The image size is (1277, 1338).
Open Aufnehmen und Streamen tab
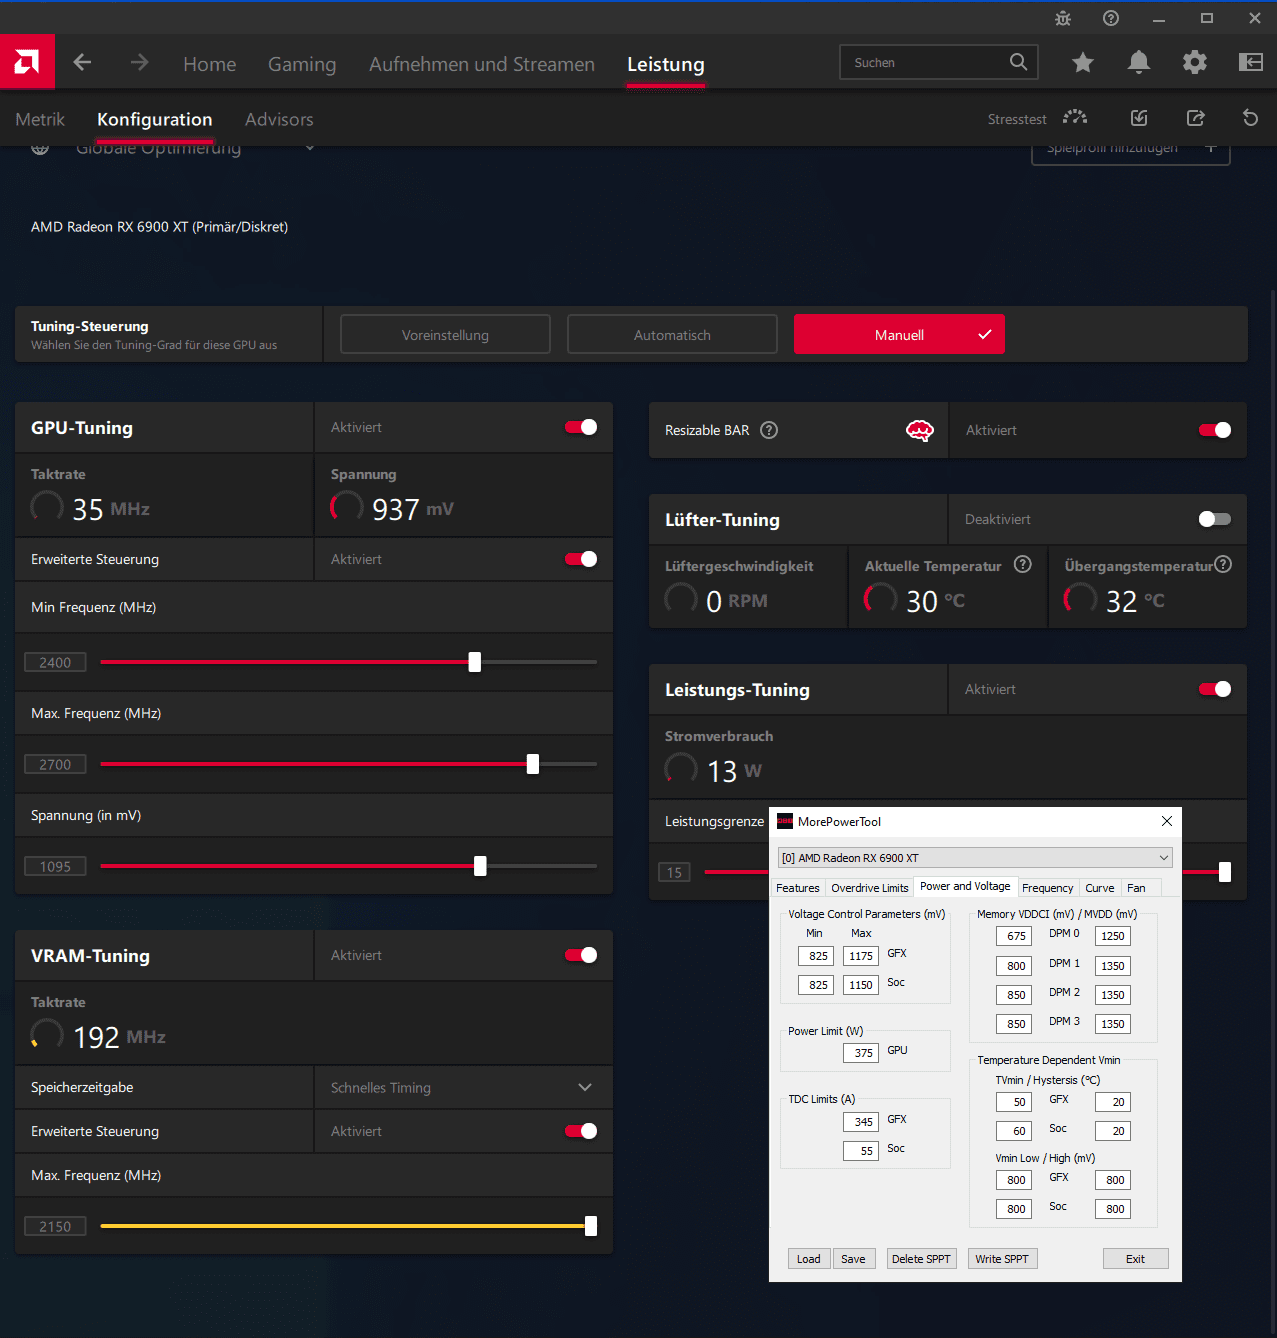pos(482,64)
